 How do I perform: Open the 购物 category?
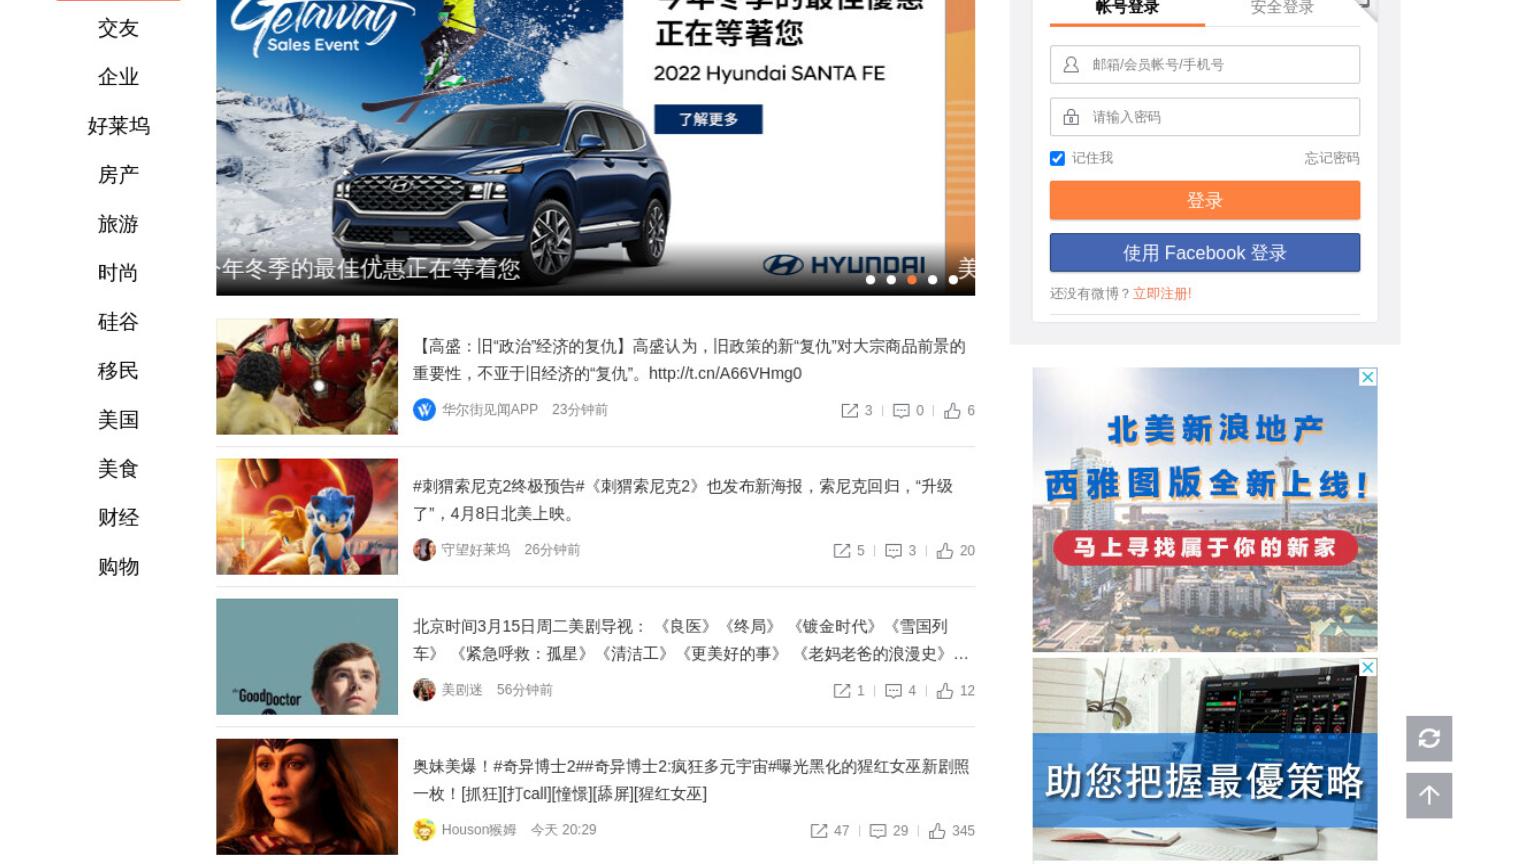[118, 567]
